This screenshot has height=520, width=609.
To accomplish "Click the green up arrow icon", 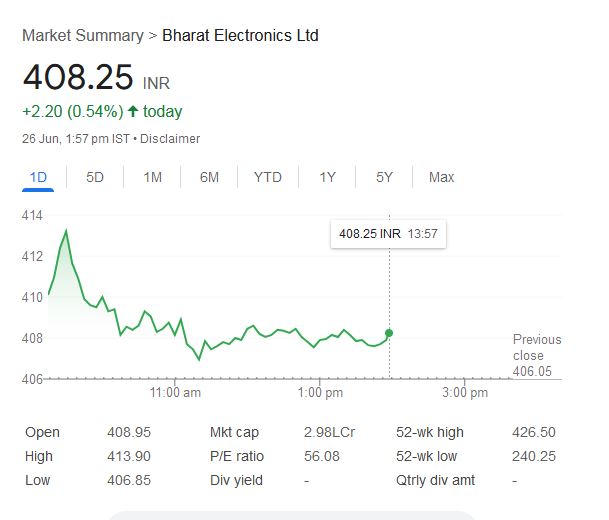I will [x=132, y=111].
